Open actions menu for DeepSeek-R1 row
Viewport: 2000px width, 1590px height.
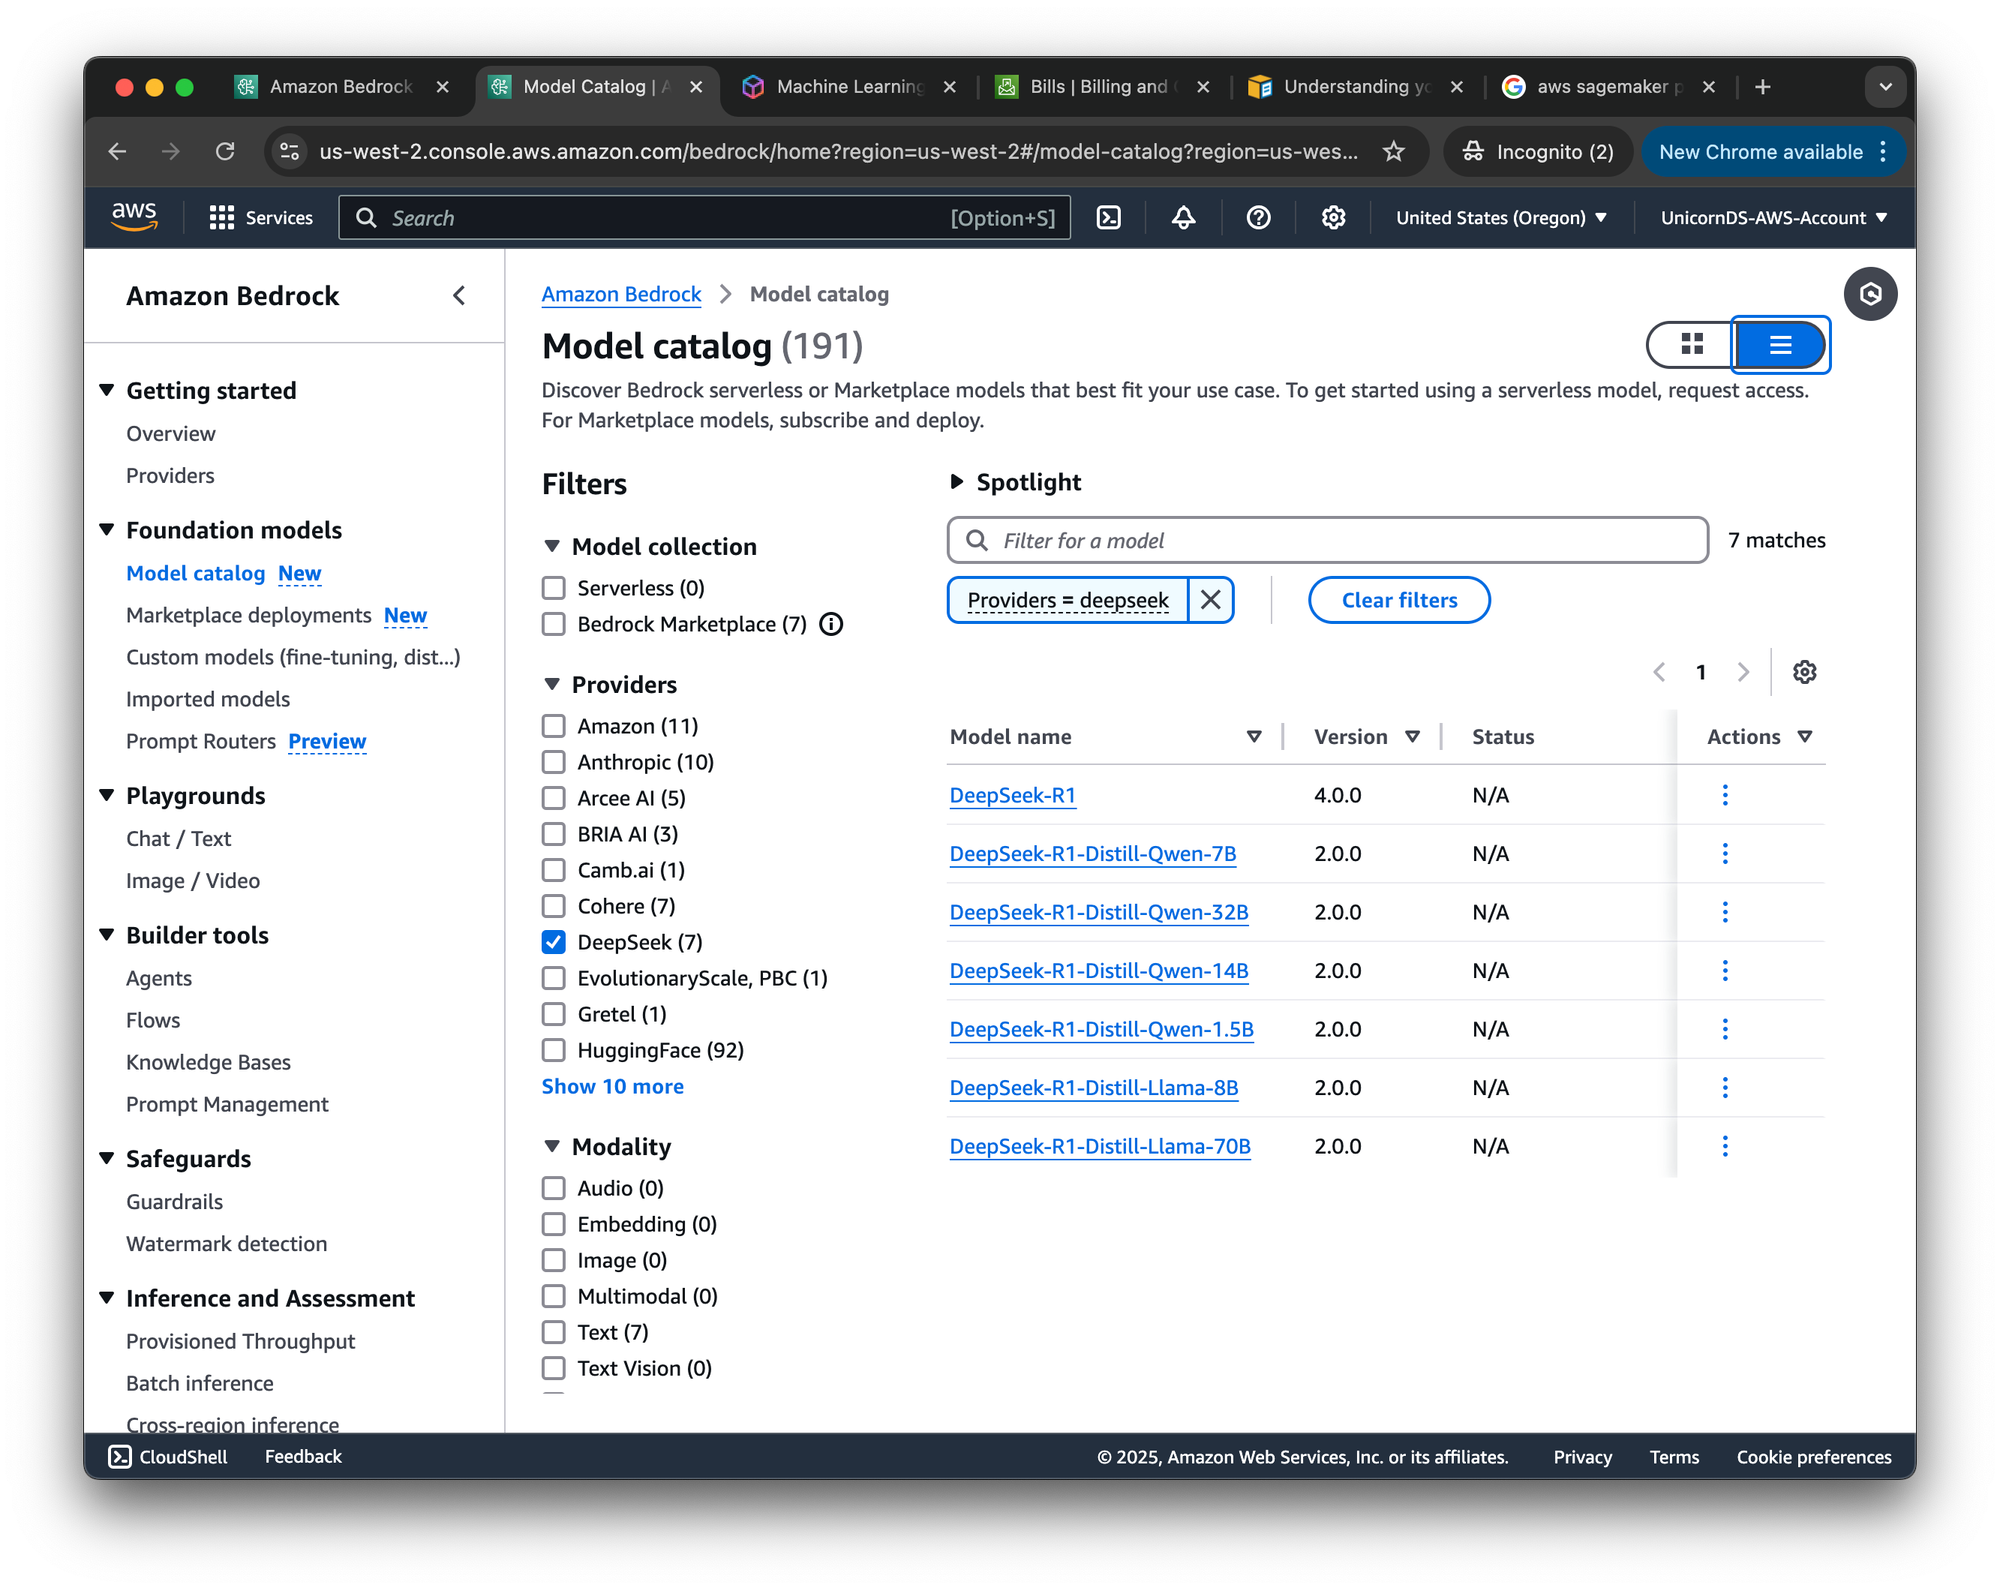click(1725, 795)
